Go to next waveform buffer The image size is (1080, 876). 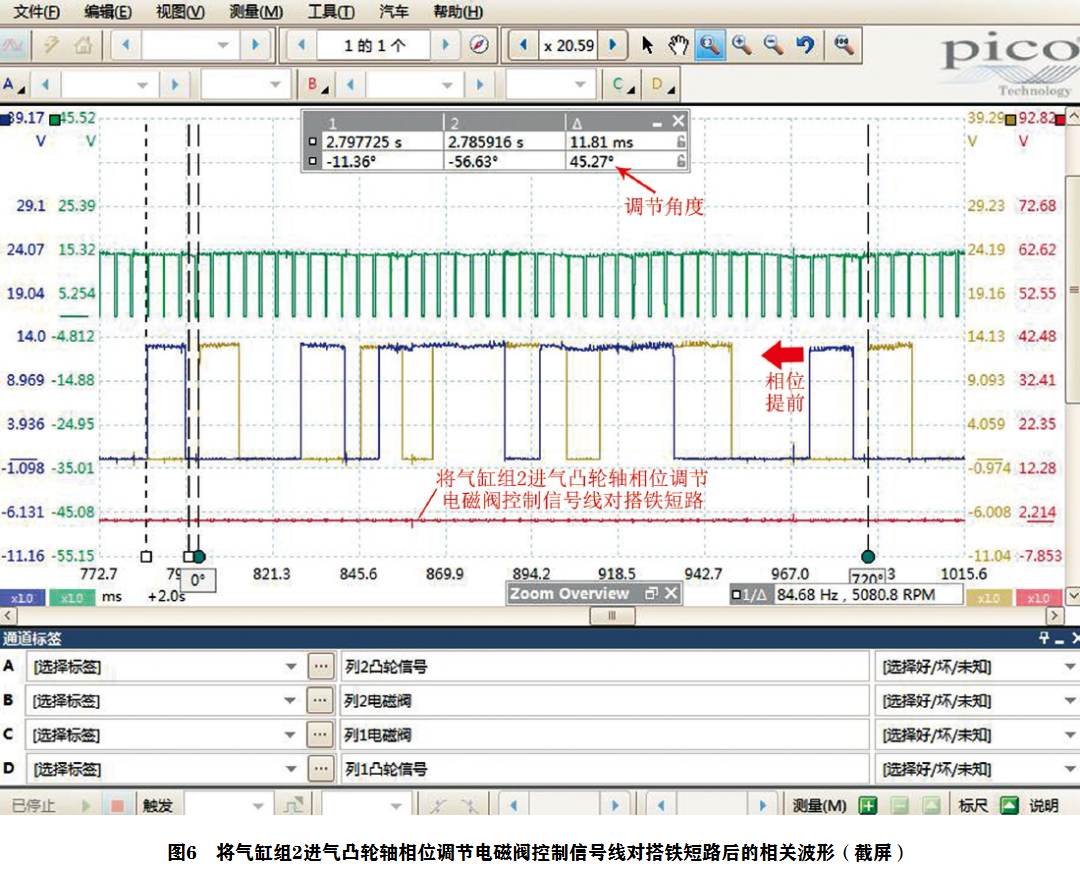[446, 45]
